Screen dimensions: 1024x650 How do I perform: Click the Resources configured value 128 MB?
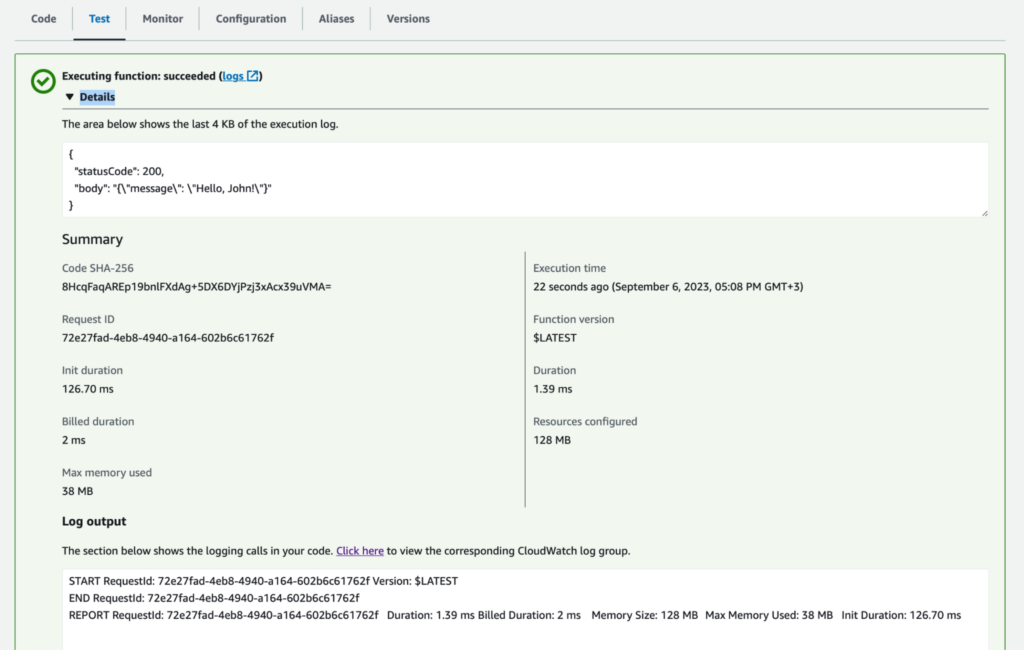pos(552,440)
